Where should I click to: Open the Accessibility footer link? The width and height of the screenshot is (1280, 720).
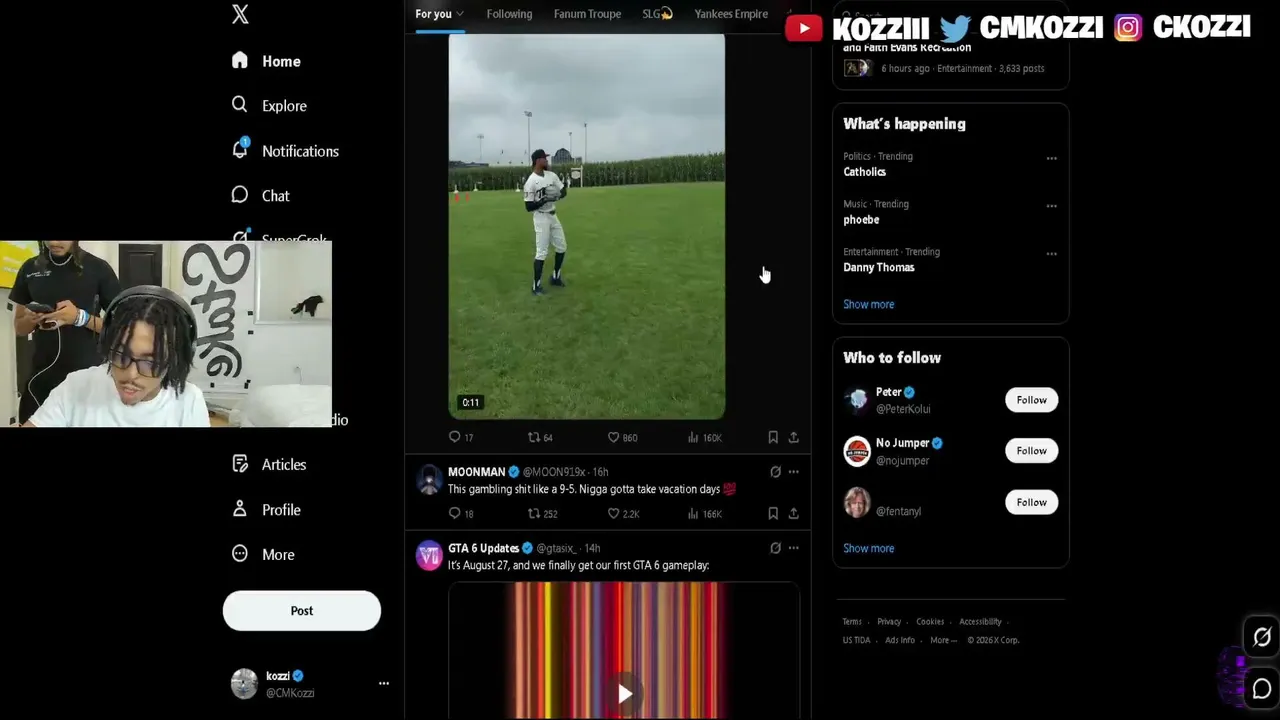click(980, 622)
